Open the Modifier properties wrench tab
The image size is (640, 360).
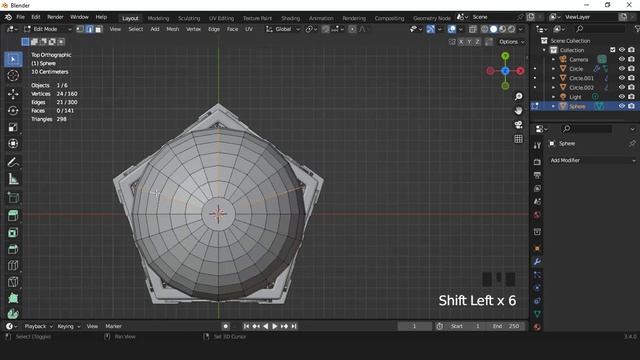point(537,262)
